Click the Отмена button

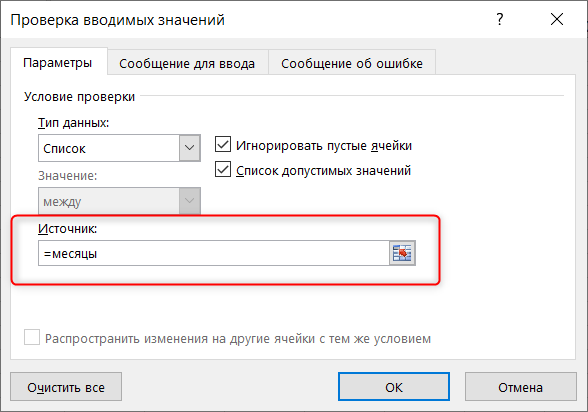pyautogui.click(x=520, y=387)
